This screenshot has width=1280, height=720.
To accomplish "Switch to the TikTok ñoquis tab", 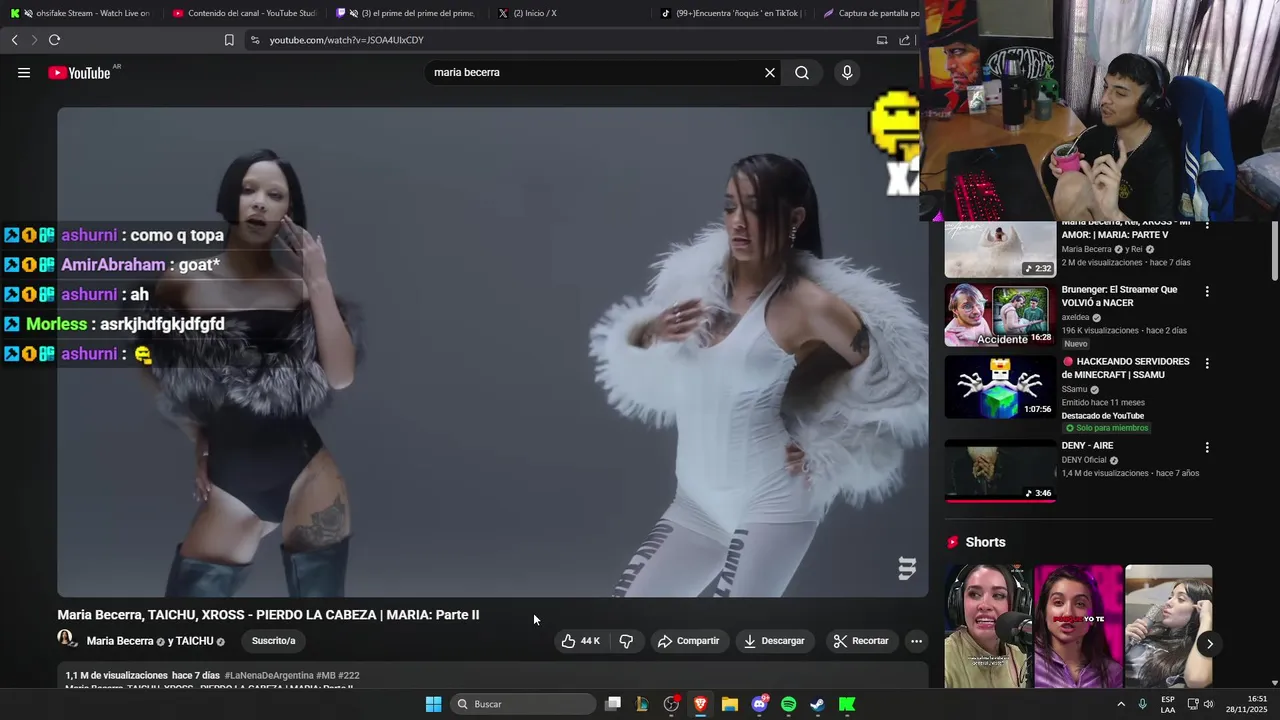I will click(x=732, y=13).
